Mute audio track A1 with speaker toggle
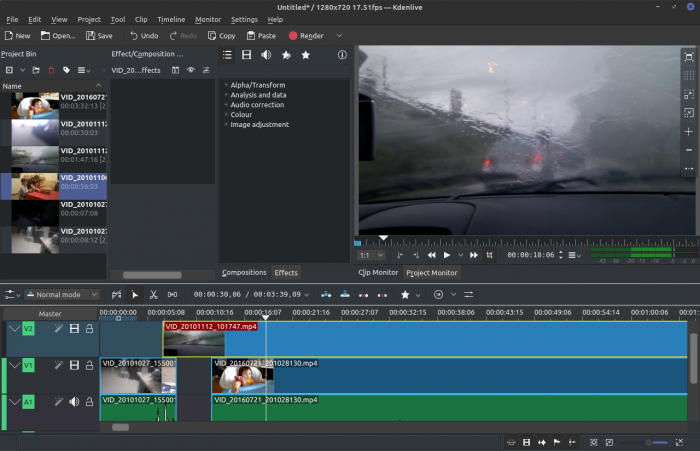This screenshot has height=451, width=700. (74, 402)
